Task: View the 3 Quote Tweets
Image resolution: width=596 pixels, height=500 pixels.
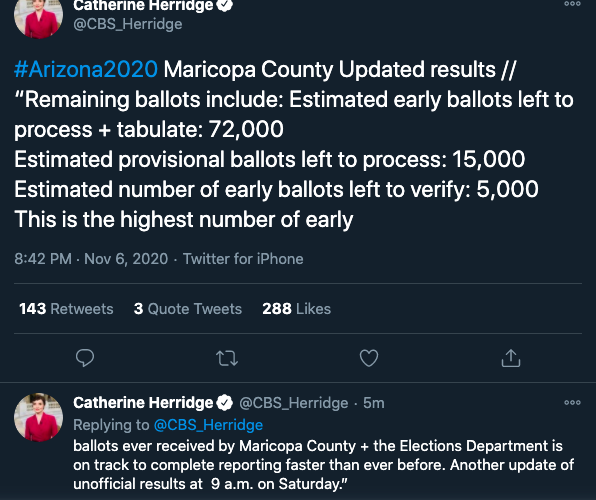Action: [188, 309]
